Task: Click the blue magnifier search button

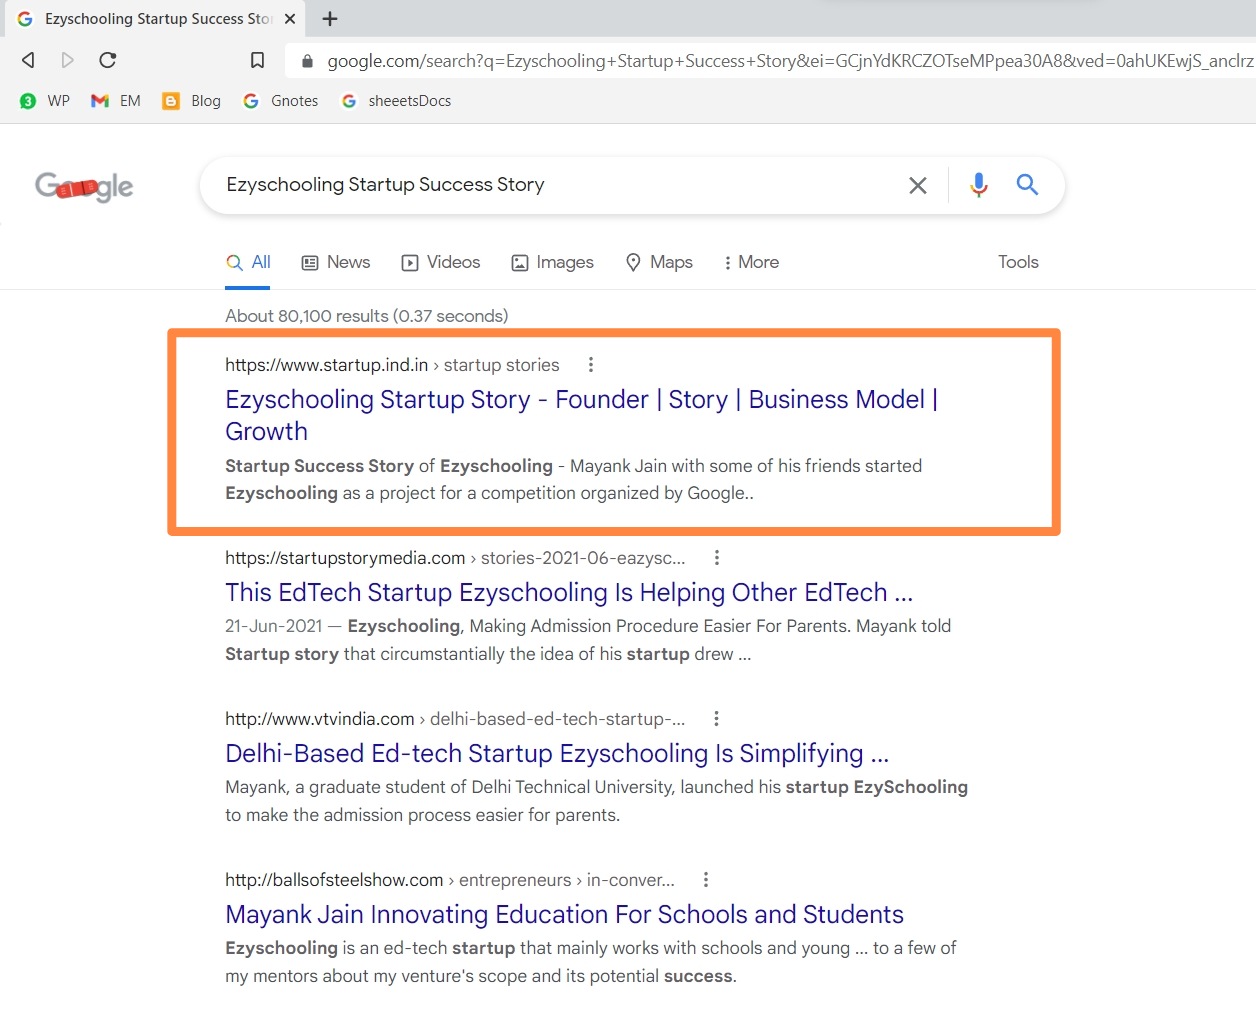Action: [1027, 184]
